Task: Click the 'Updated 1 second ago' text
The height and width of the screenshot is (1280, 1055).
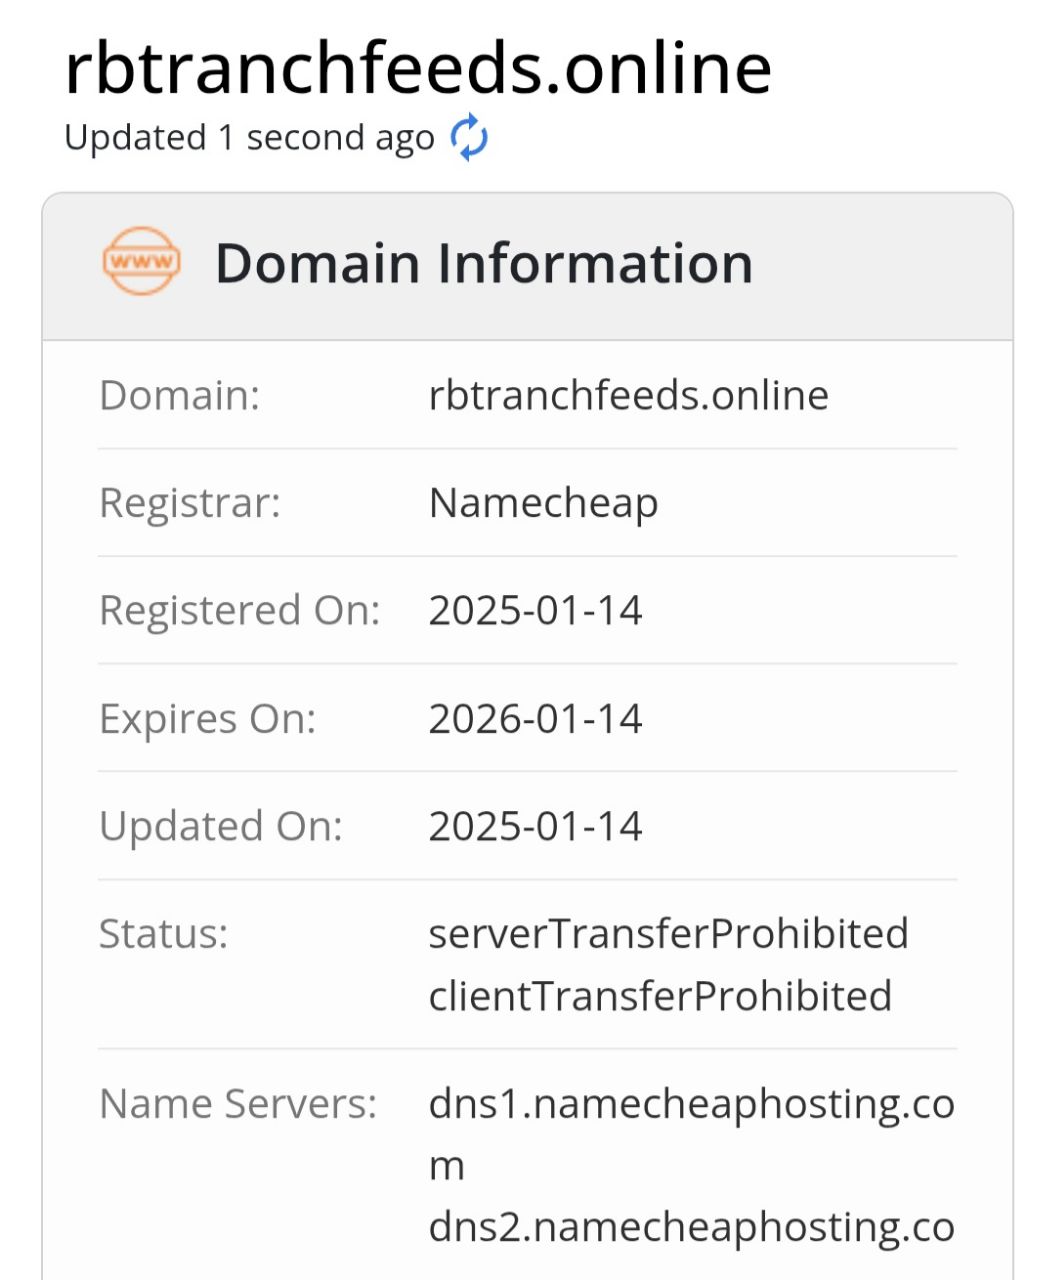Action: point(249,138)
